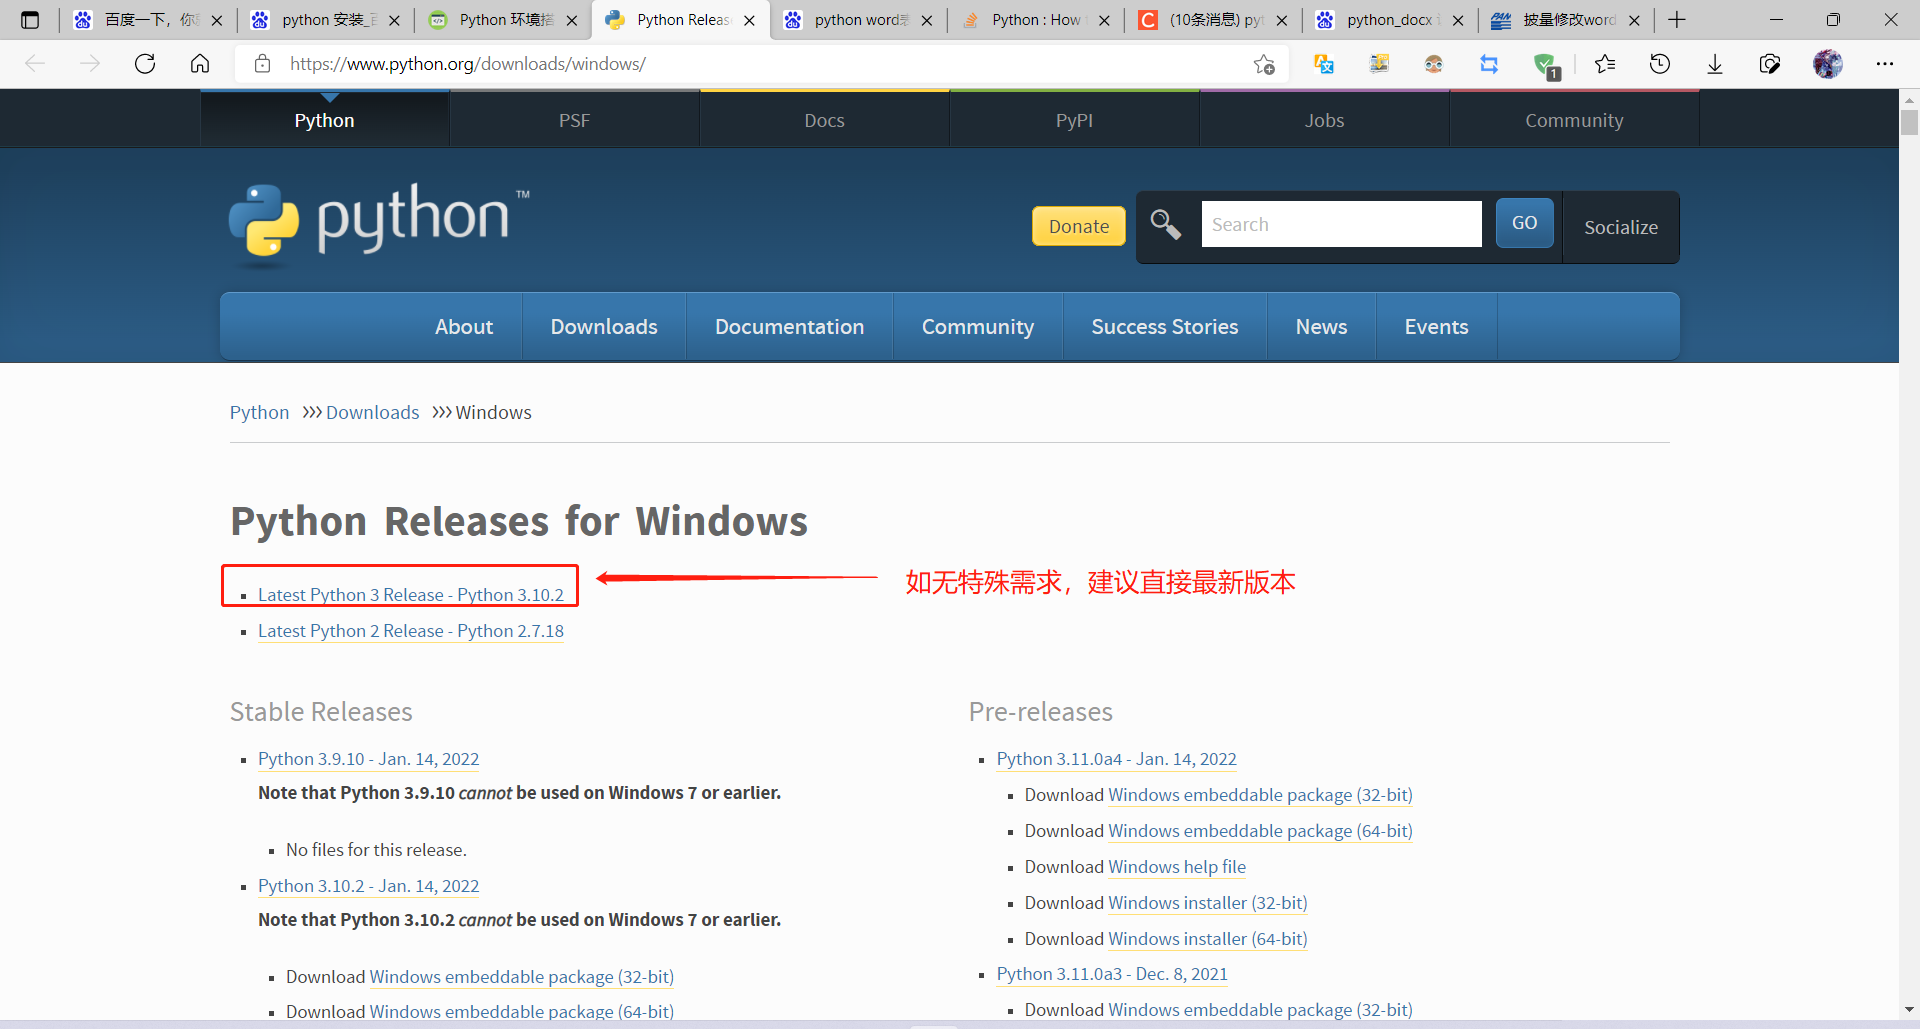Switch to the Python 环境 tab
The width and height of the screenshot is (1920, 1029).
coord(503,20)
